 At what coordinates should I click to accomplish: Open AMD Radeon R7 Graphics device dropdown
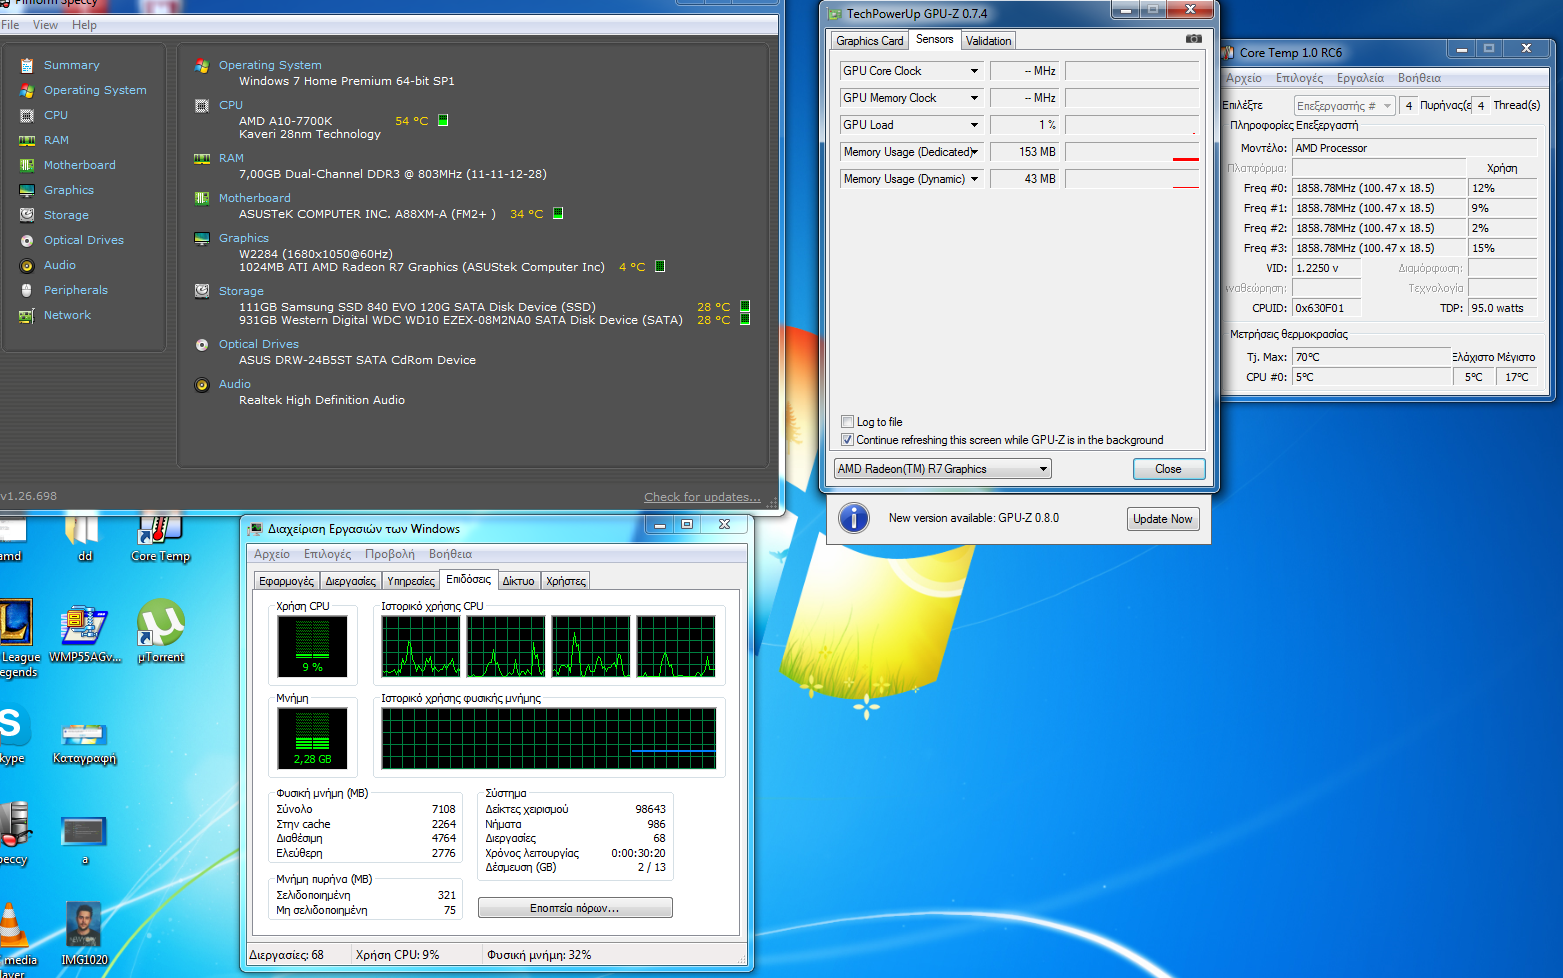click(942, 469)
